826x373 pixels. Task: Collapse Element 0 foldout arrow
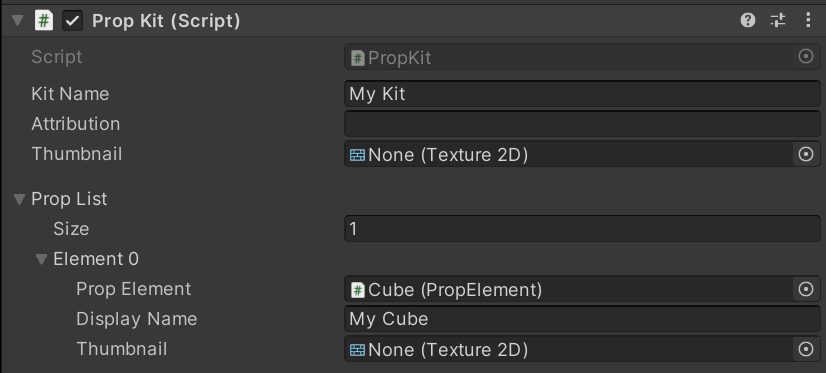(42, 260)
